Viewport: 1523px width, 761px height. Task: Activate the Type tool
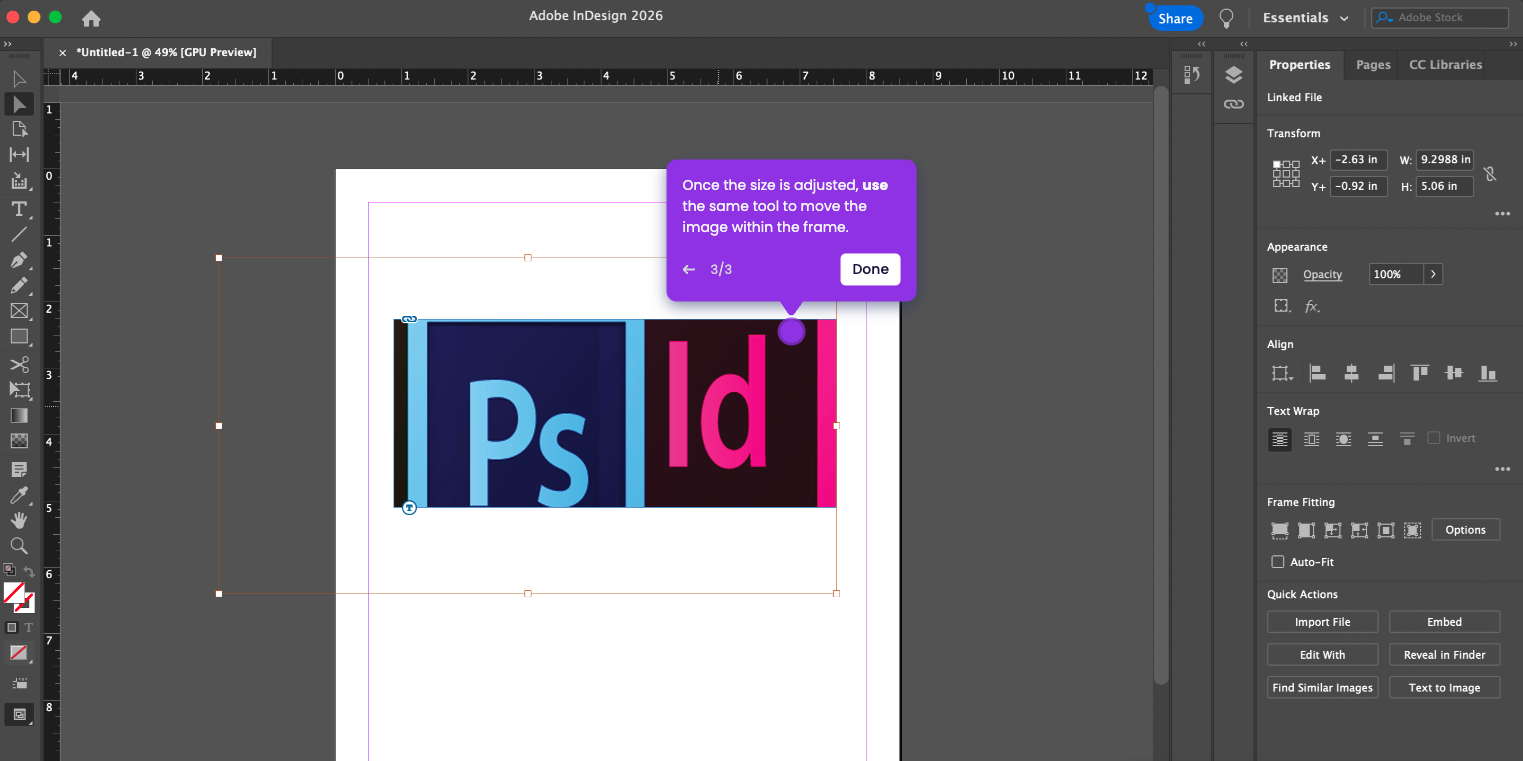pos(19,209)
